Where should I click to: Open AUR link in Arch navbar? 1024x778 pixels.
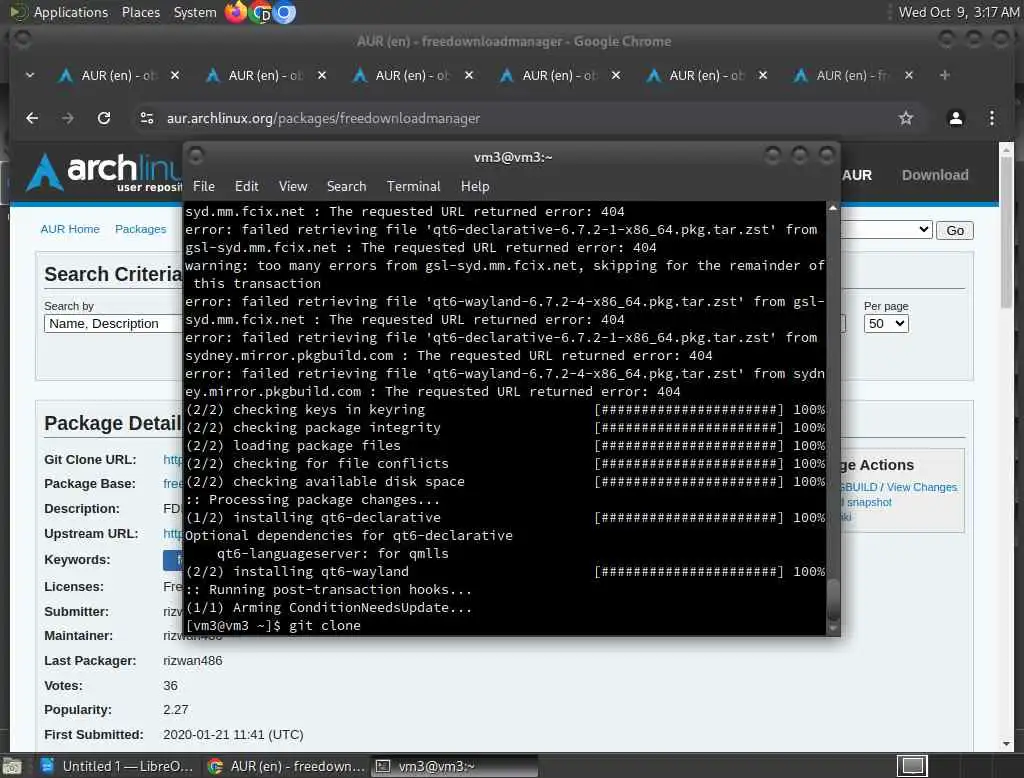coord(857,175)
